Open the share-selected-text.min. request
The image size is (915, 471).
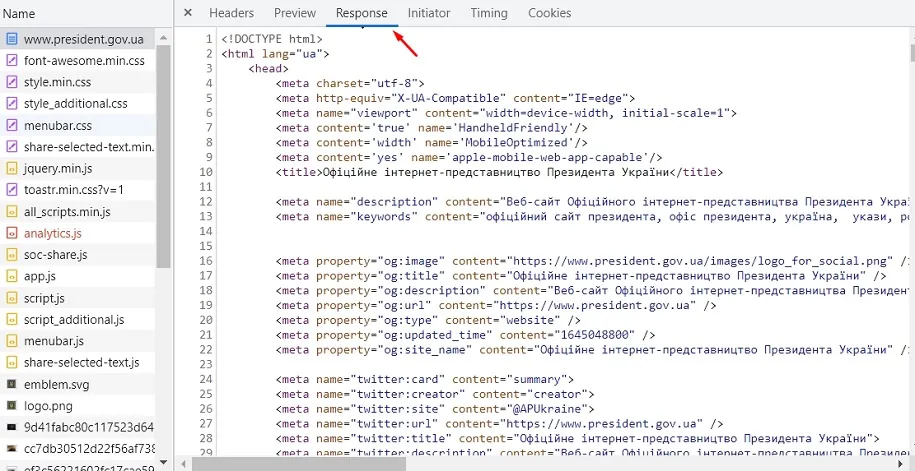tap(78, 147)
